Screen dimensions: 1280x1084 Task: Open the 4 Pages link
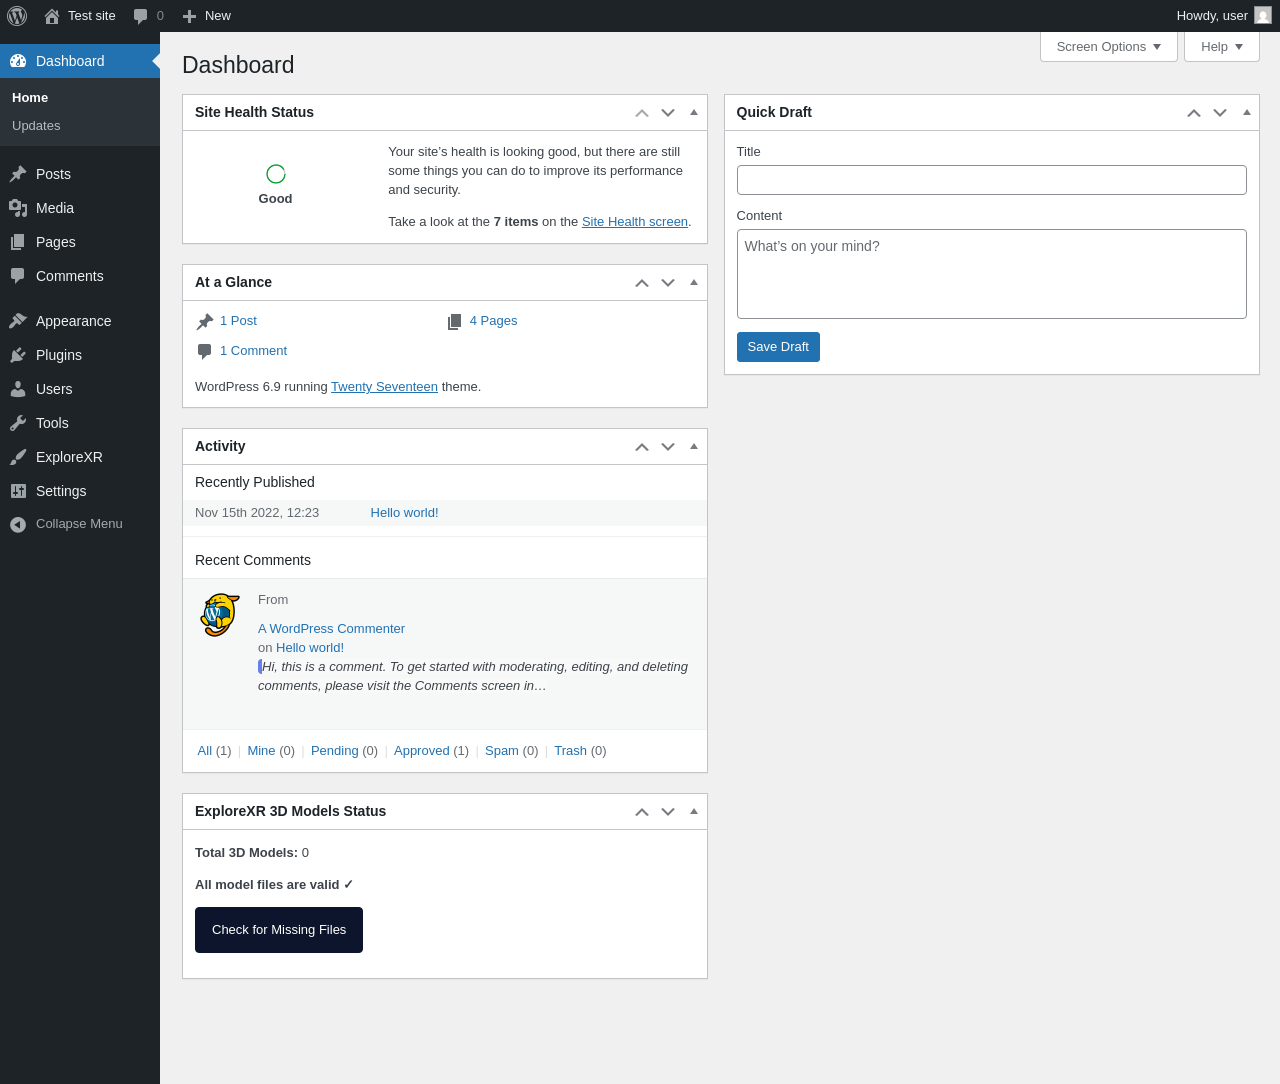[493, 321]
